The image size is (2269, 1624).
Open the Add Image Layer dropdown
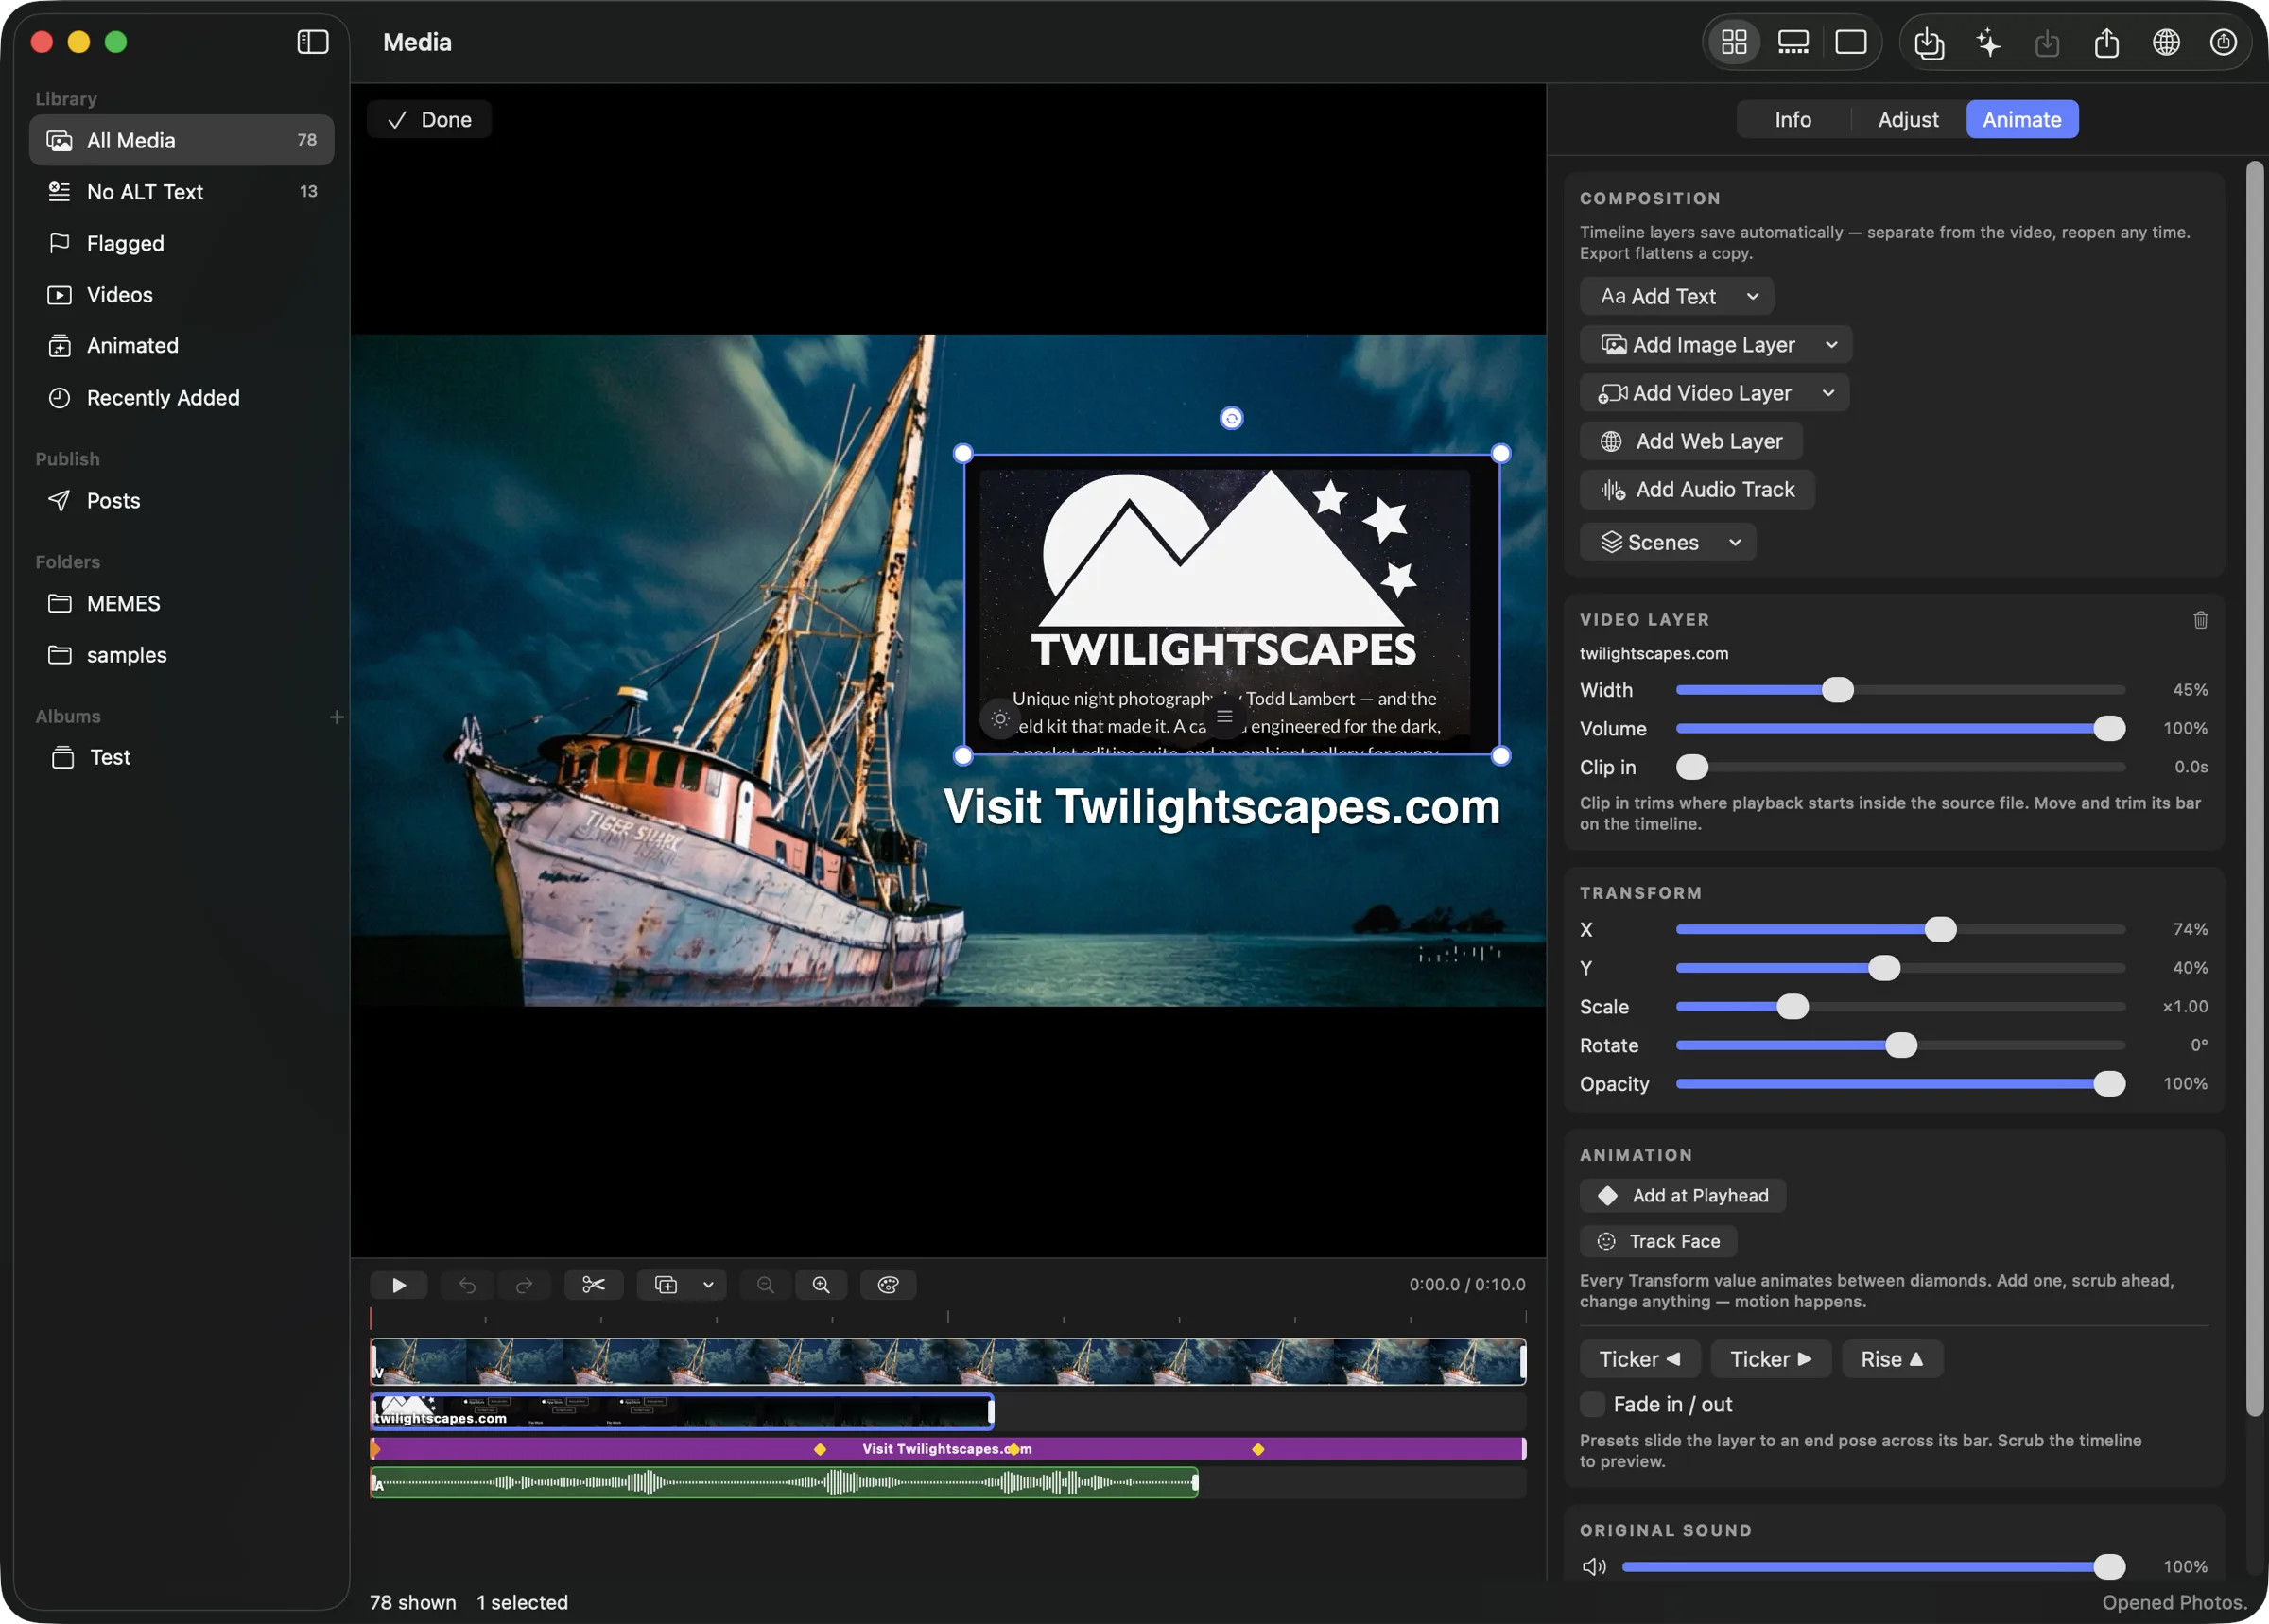click(1716, 344)
